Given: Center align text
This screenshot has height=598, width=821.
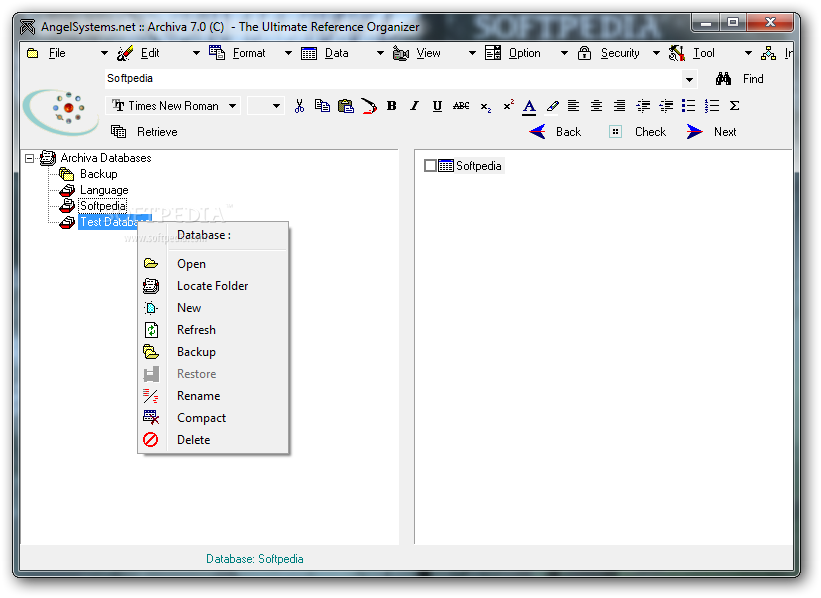Looking at the screenshot, I should pyautogui.click(x=596, y=106).
